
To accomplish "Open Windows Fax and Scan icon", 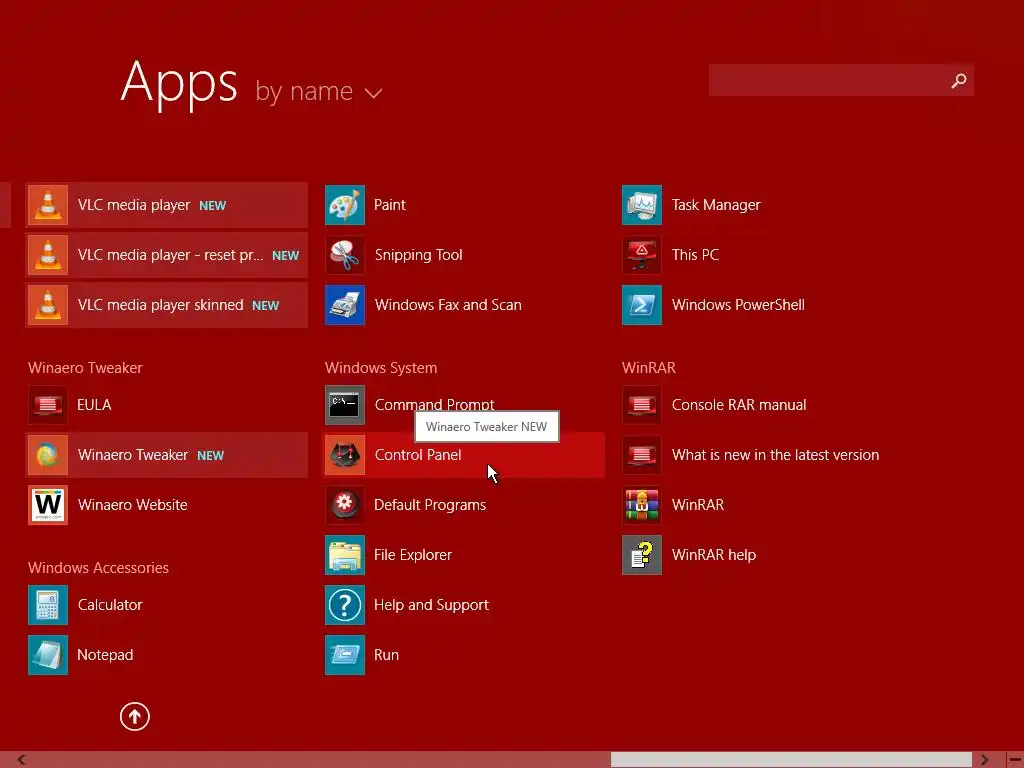I will 345,305.
